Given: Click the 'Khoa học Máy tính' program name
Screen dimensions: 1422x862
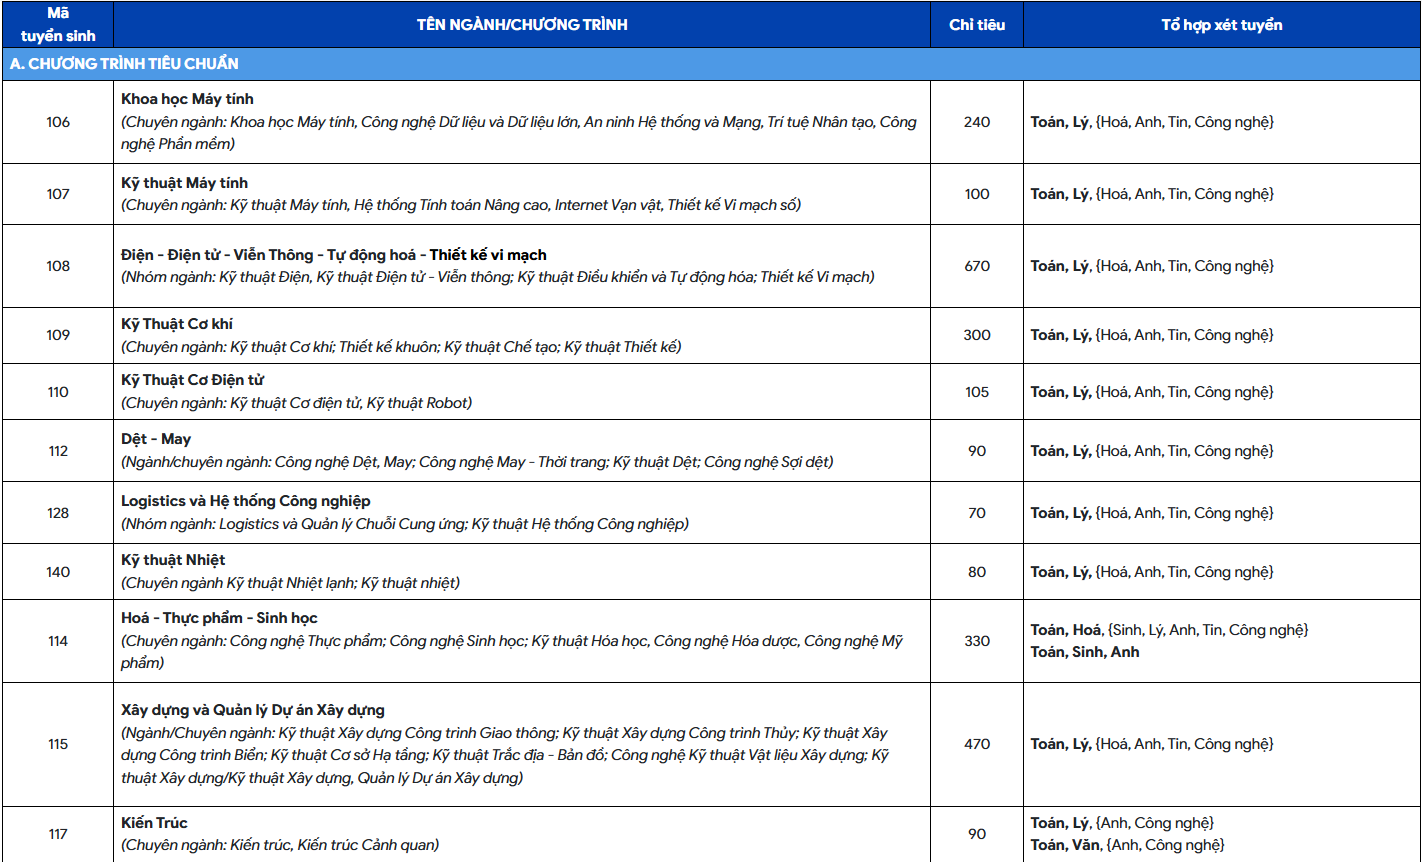Looking at the screenshot, I should (x=187, y=99).
